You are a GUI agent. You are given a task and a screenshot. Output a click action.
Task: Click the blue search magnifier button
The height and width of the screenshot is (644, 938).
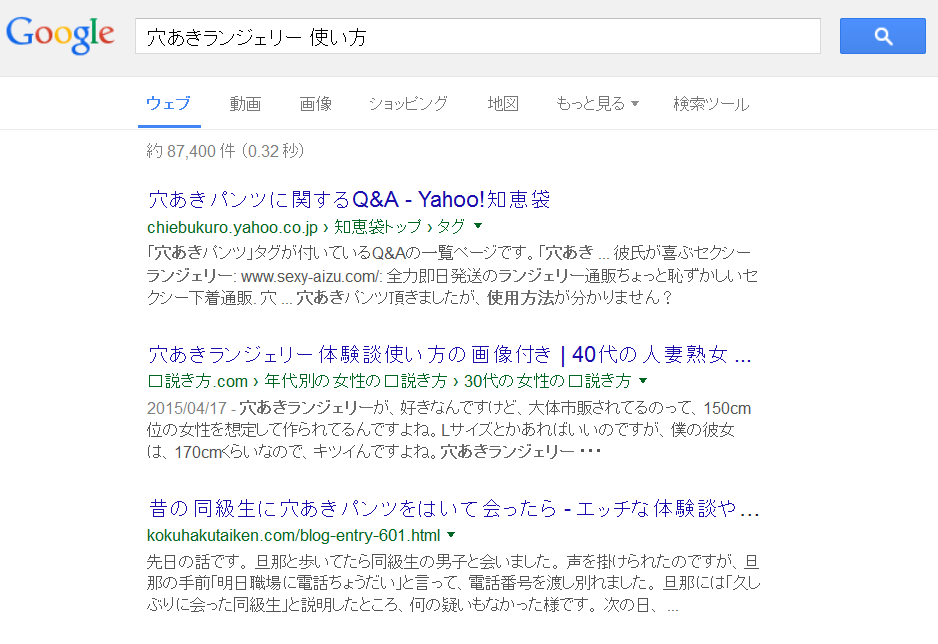point(881,36)
